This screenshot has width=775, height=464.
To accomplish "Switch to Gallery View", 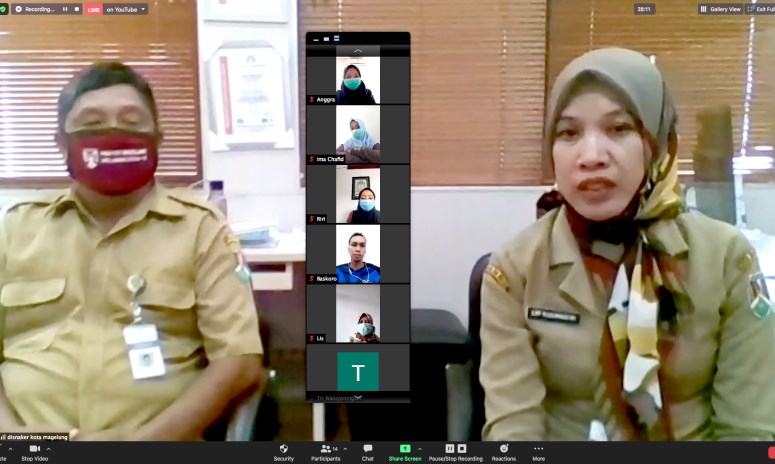I will (721, 9).
